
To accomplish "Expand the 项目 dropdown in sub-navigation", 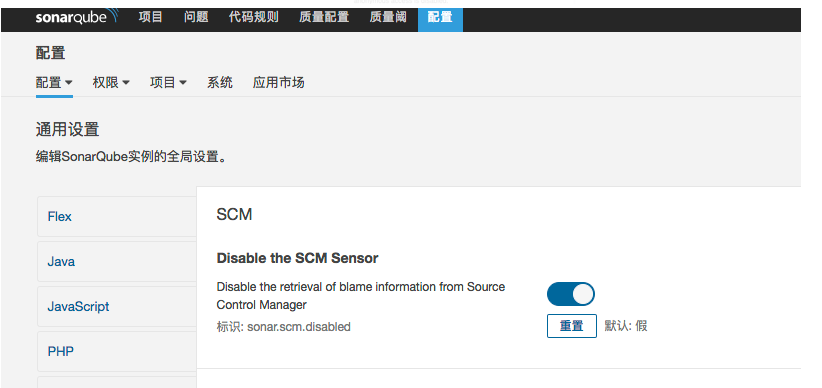I will tap(168, 83).
